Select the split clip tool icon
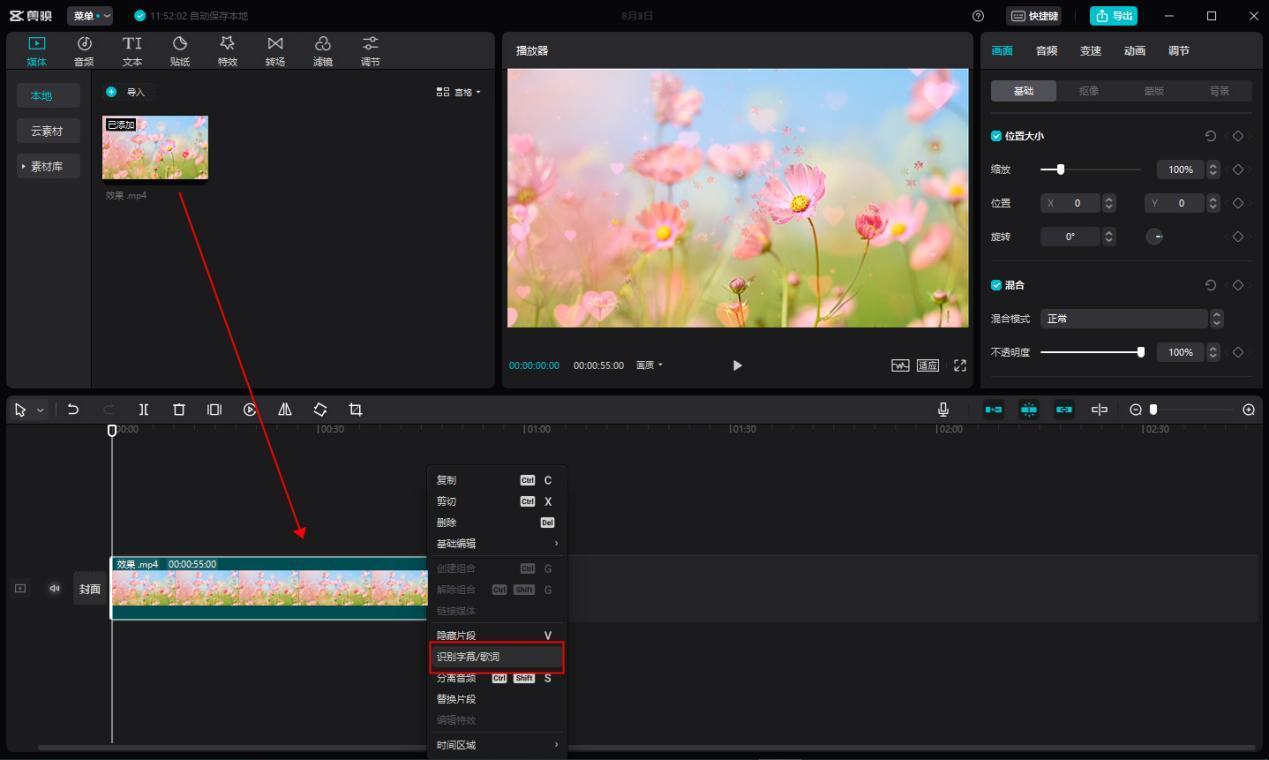Screen dimensions: 1269x760 (x=144, y=409)
